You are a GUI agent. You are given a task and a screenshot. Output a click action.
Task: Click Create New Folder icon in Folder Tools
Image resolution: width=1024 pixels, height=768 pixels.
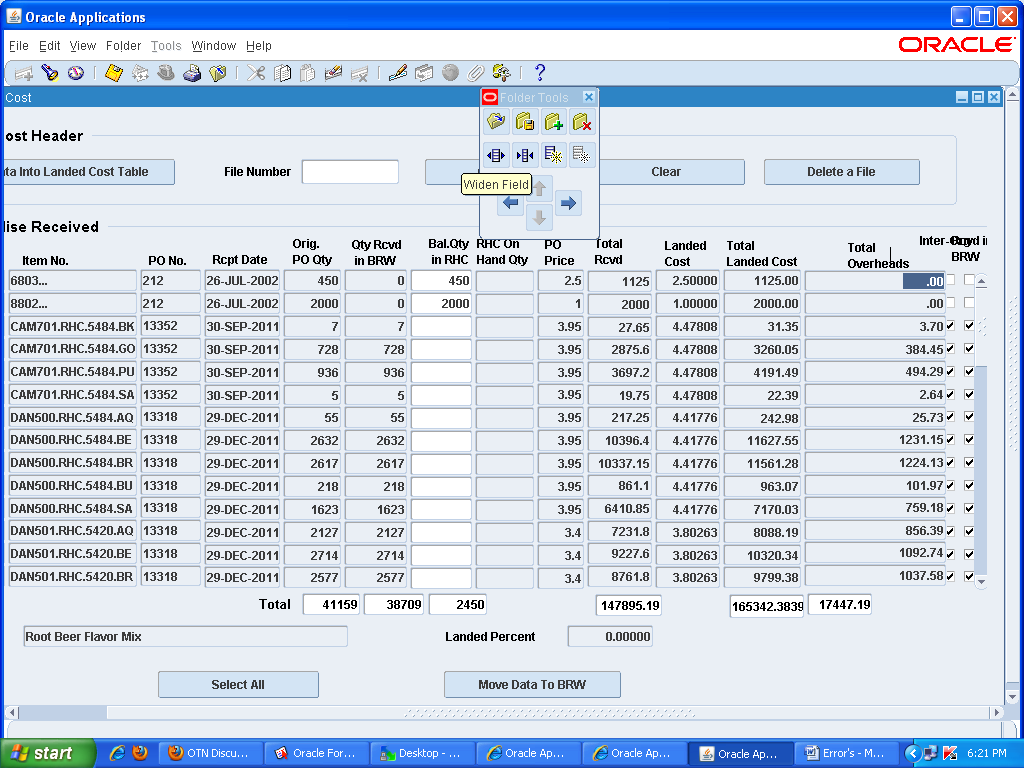click(554, 121)
